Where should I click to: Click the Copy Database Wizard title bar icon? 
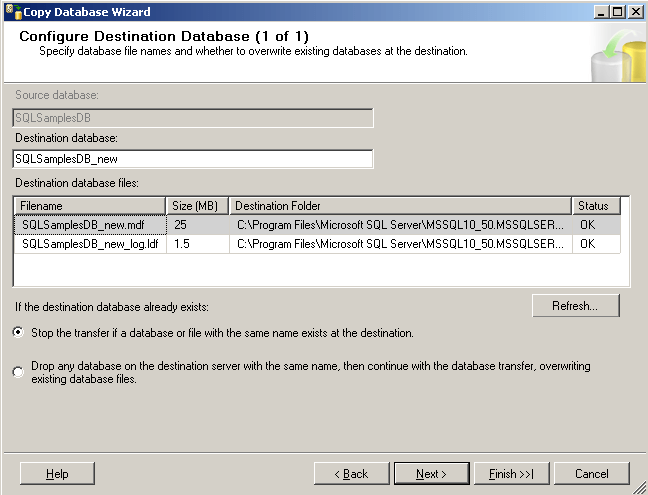(x=14, y=12)
